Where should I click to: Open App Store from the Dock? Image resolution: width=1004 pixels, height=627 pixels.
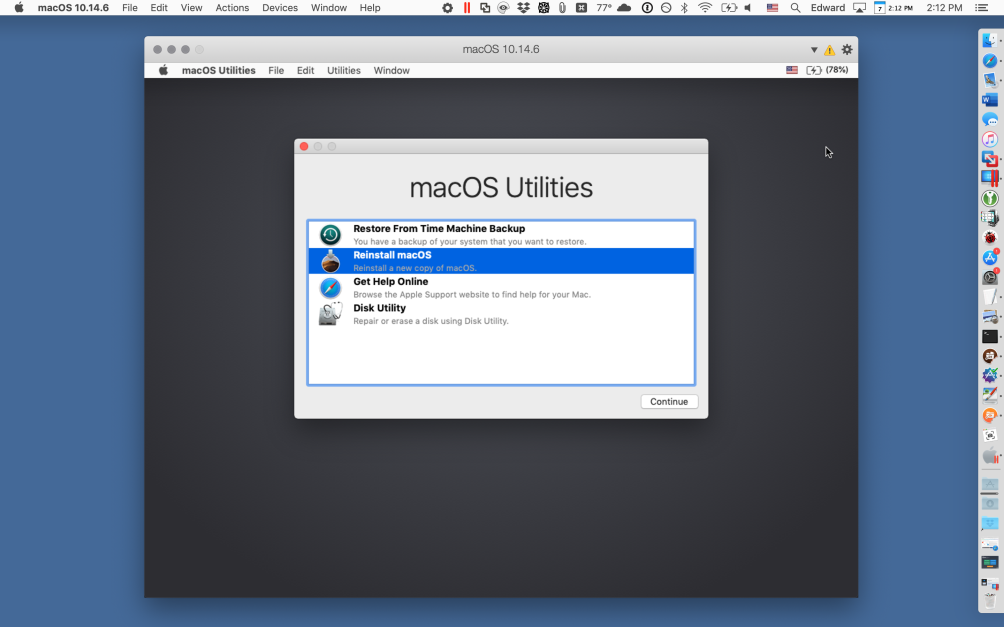tap(989, 257)
